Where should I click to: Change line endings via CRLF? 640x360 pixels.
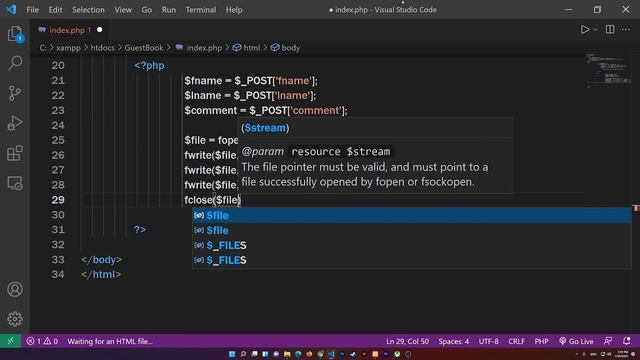click(516, 341)
